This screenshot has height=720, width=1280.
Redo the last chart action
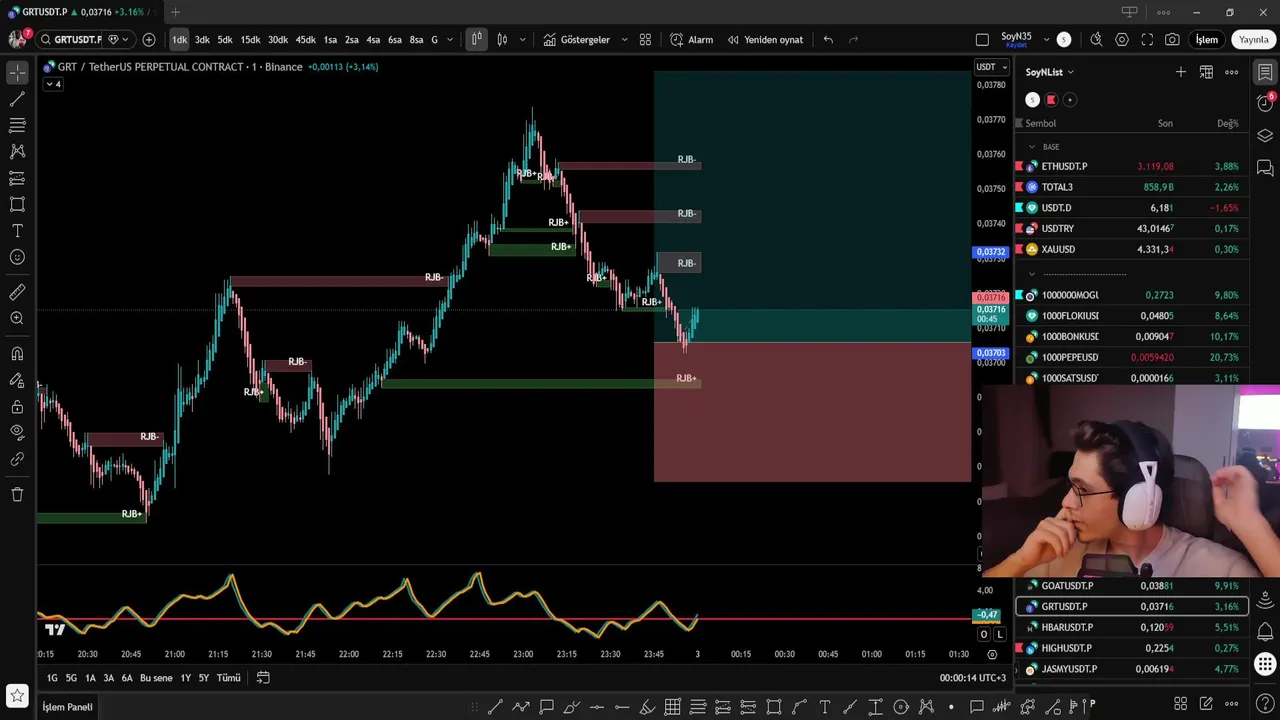pos(853,40)
